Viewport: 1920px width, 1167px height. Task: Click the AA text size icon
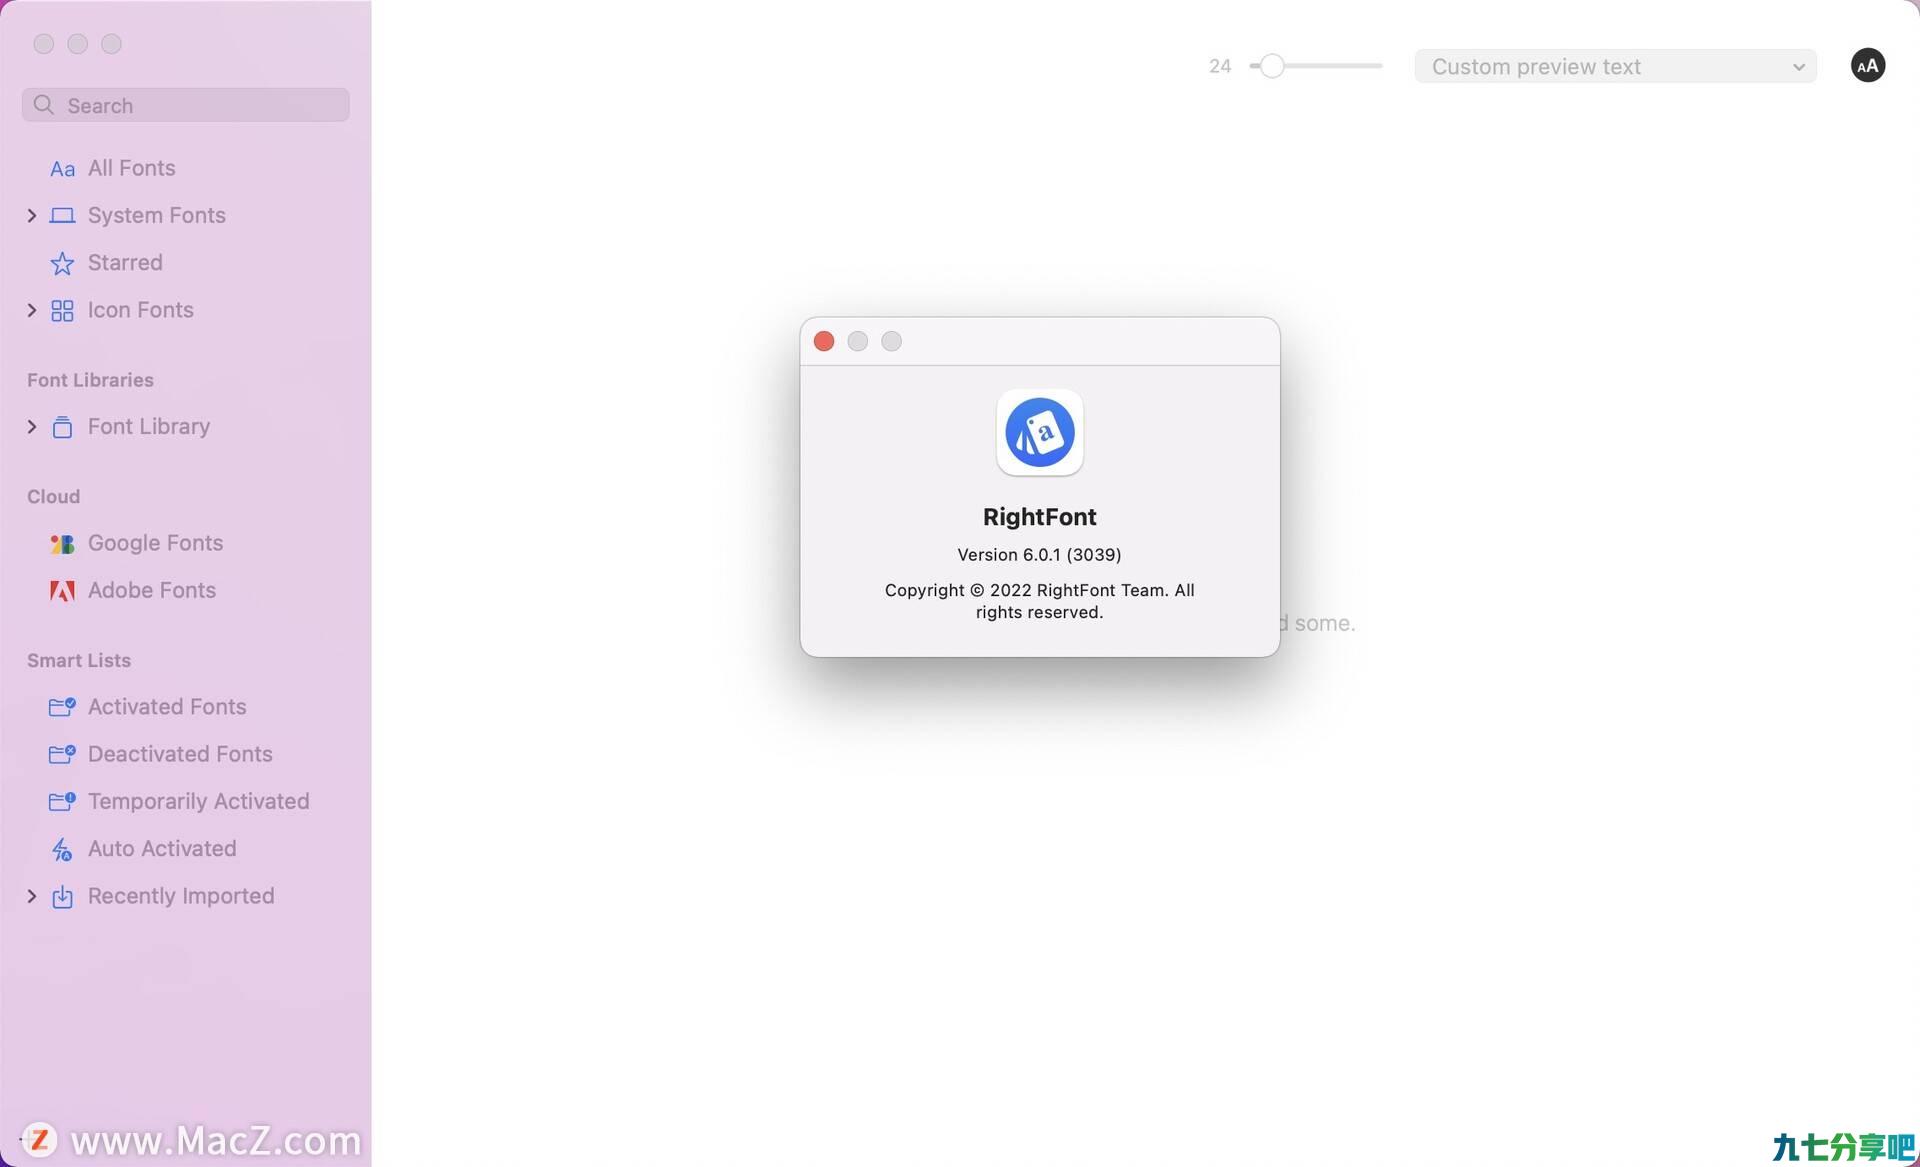tap(1867, 66)
